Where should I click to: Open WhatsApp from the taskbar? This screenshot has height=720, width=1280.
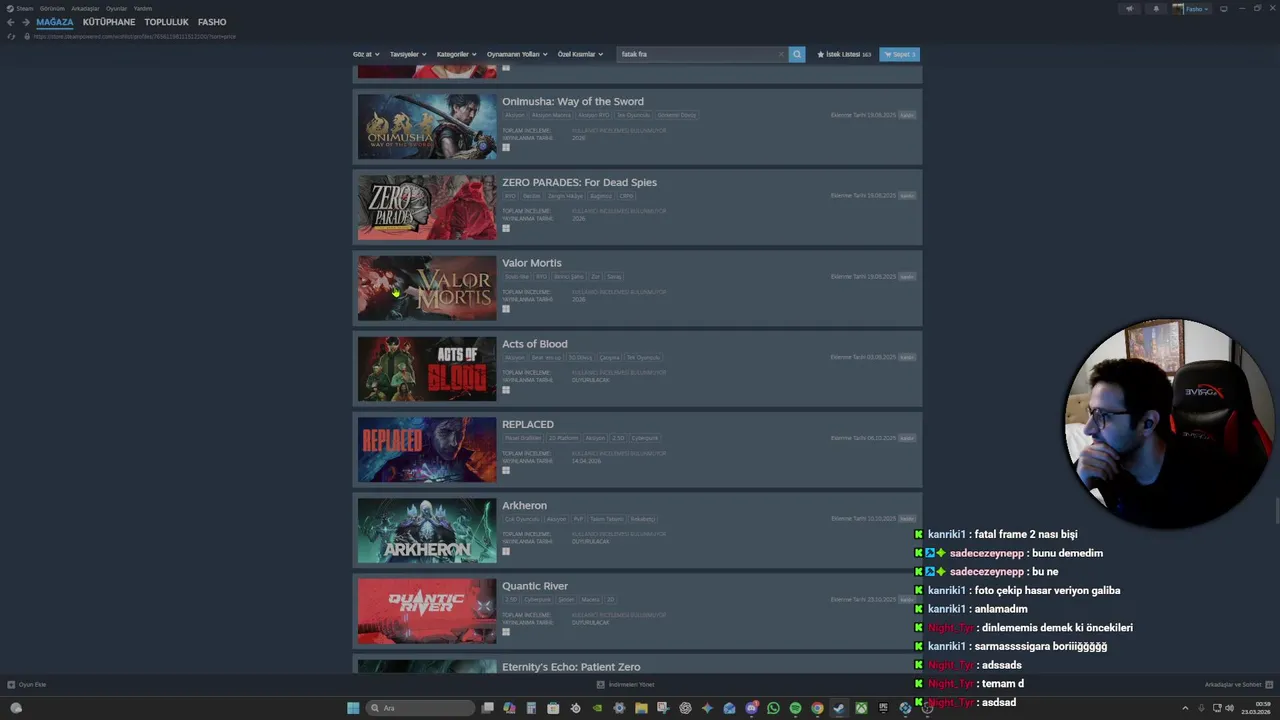click(773, 708)
